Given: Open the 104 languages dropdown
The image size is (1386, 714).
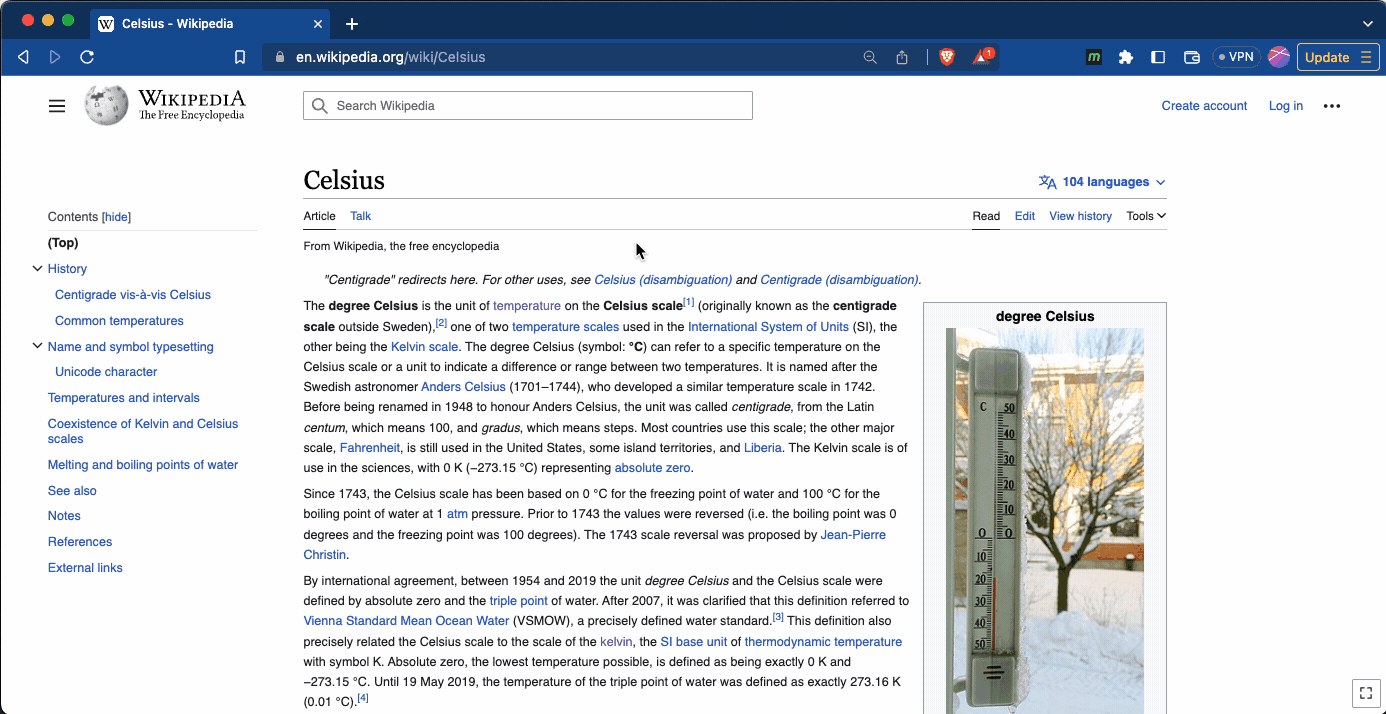Looking at the screenshot, I should [x=1103, y=182].
